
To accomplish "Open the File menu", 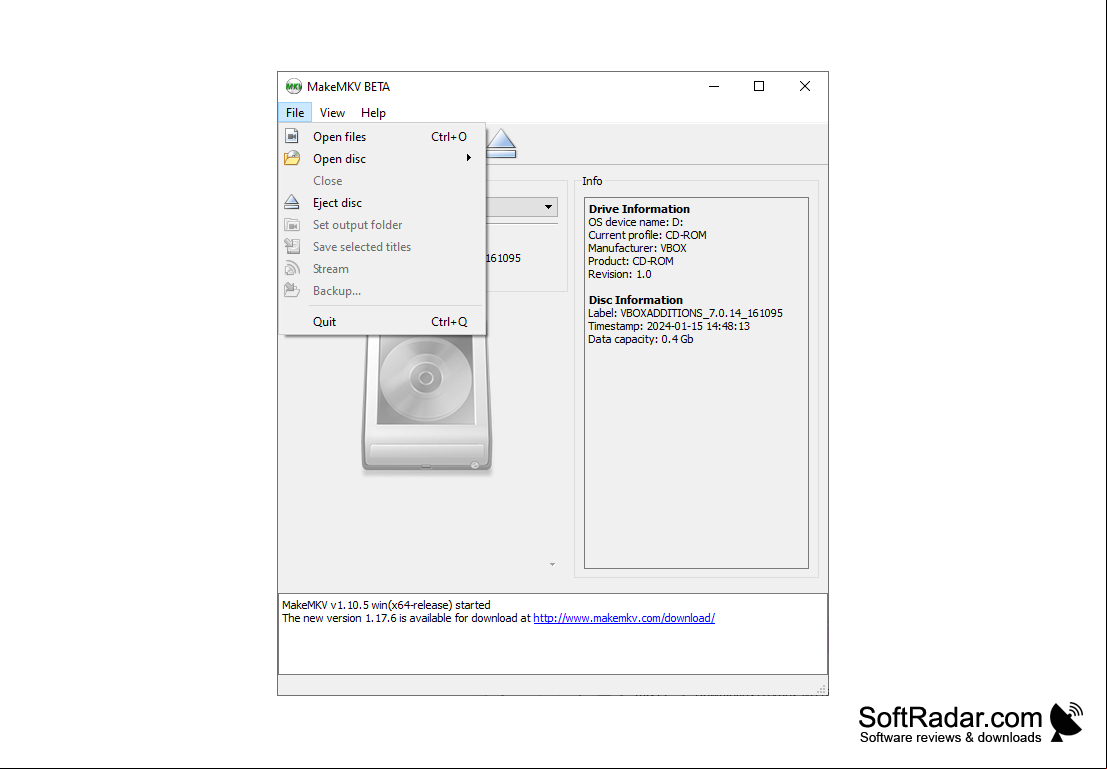I will coord(295,113).
